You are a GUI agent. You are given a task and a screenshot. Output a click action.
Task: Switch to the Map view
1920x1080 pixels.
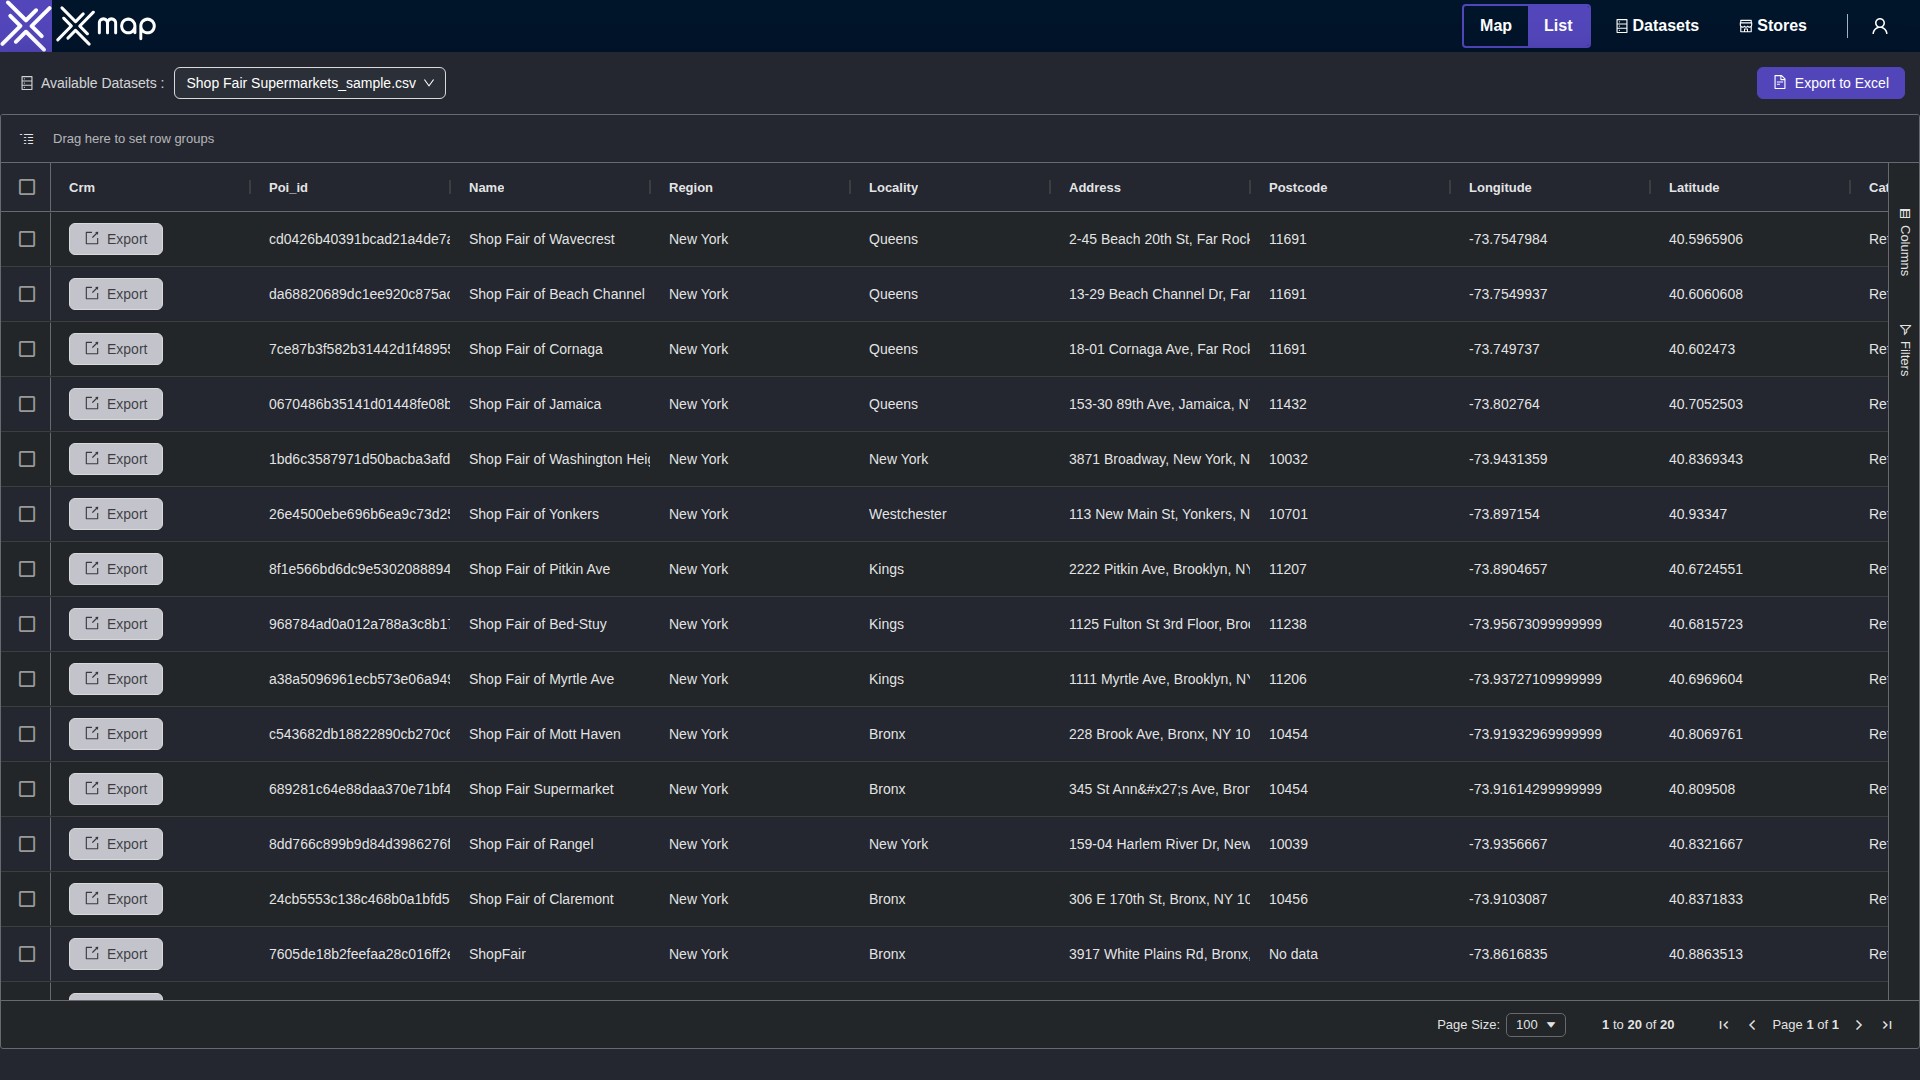click(1495, 25)
